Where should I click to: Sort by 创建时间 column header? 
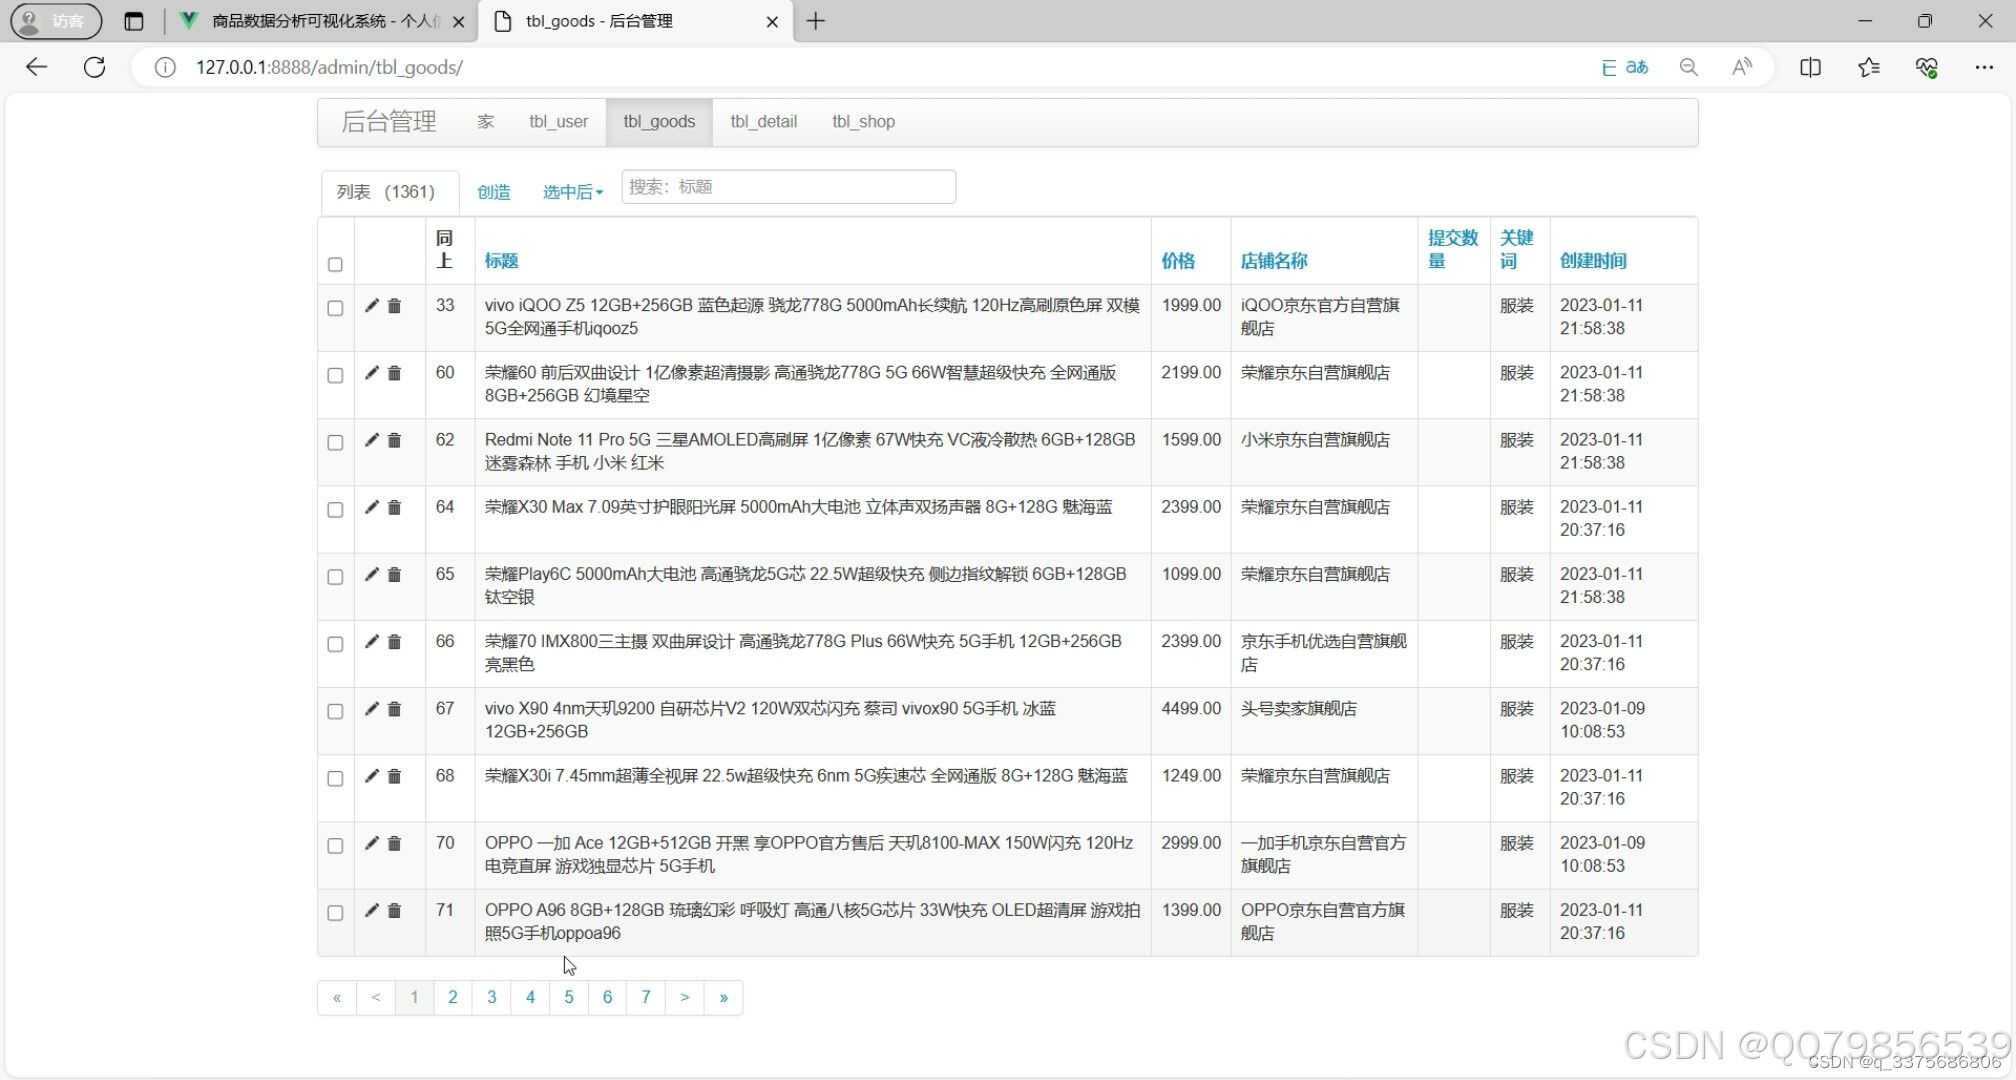coord(1594,261)
